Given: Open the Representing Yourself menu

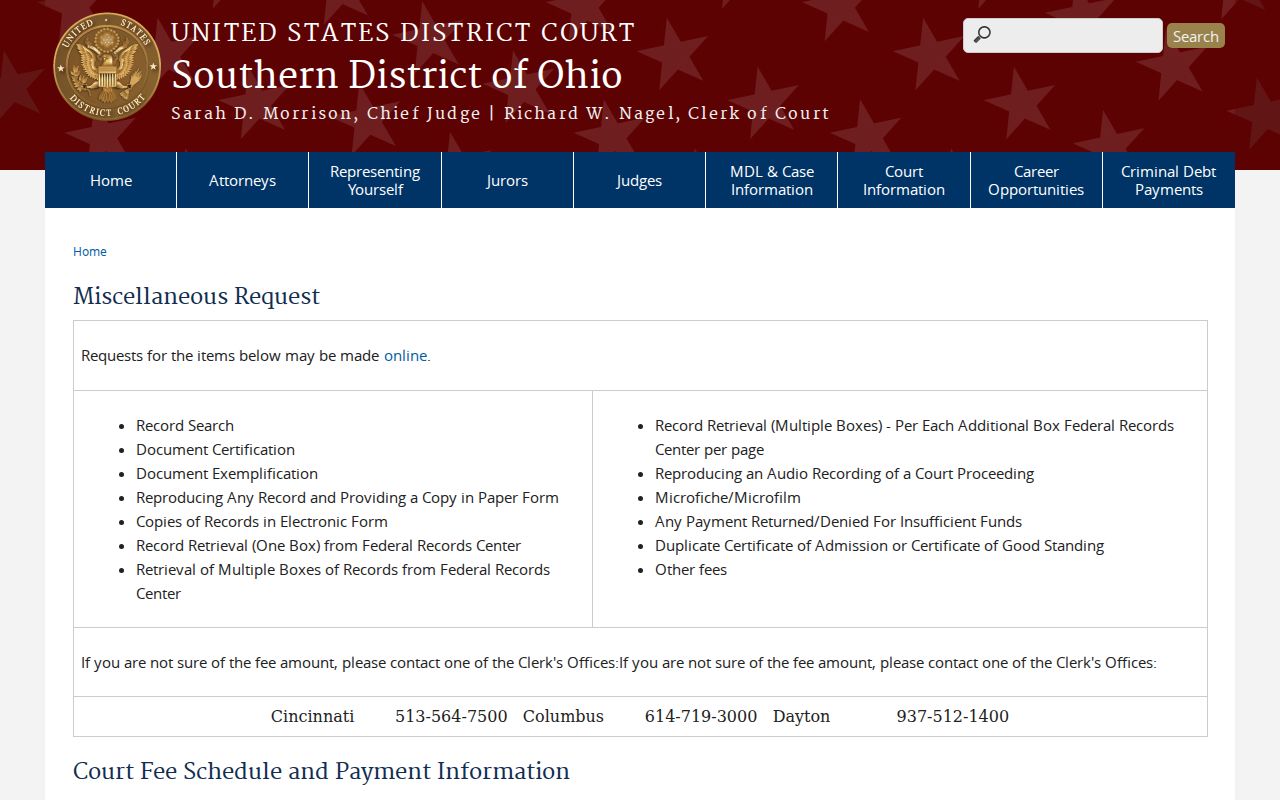Looking at the screenshot, I should [x=375, y=180].
